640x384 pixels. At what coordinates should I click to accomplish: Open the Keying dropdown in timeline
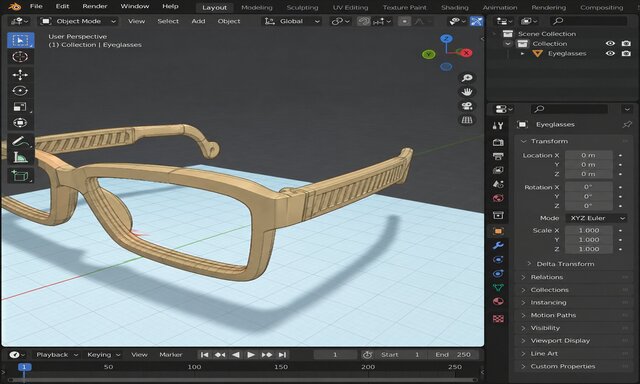[104, 355]
